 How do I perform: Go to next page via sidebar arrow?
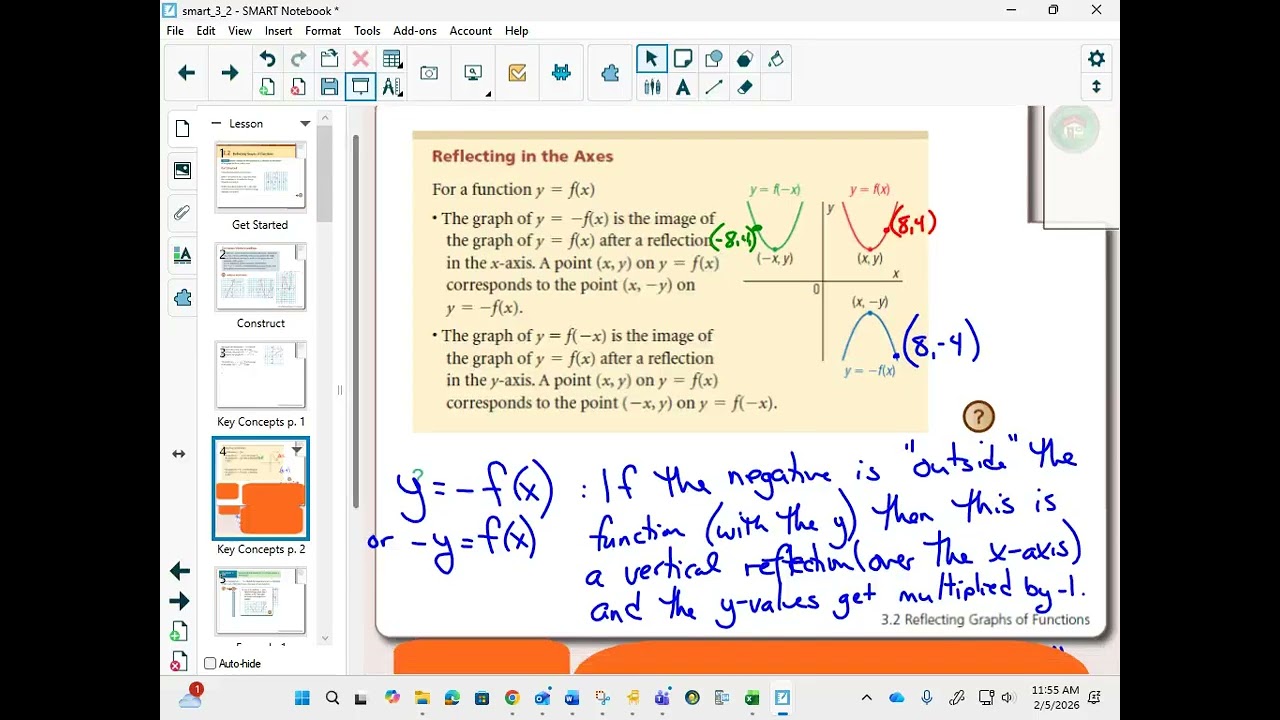pos(180,601)
